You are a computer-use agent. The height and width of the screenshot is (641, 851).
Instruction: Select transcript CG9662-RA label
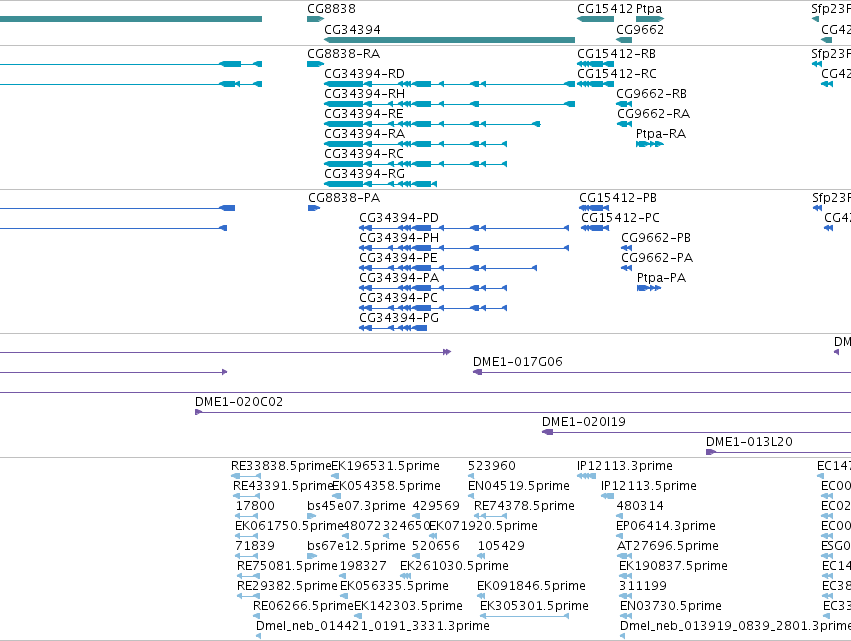[653, 113]
